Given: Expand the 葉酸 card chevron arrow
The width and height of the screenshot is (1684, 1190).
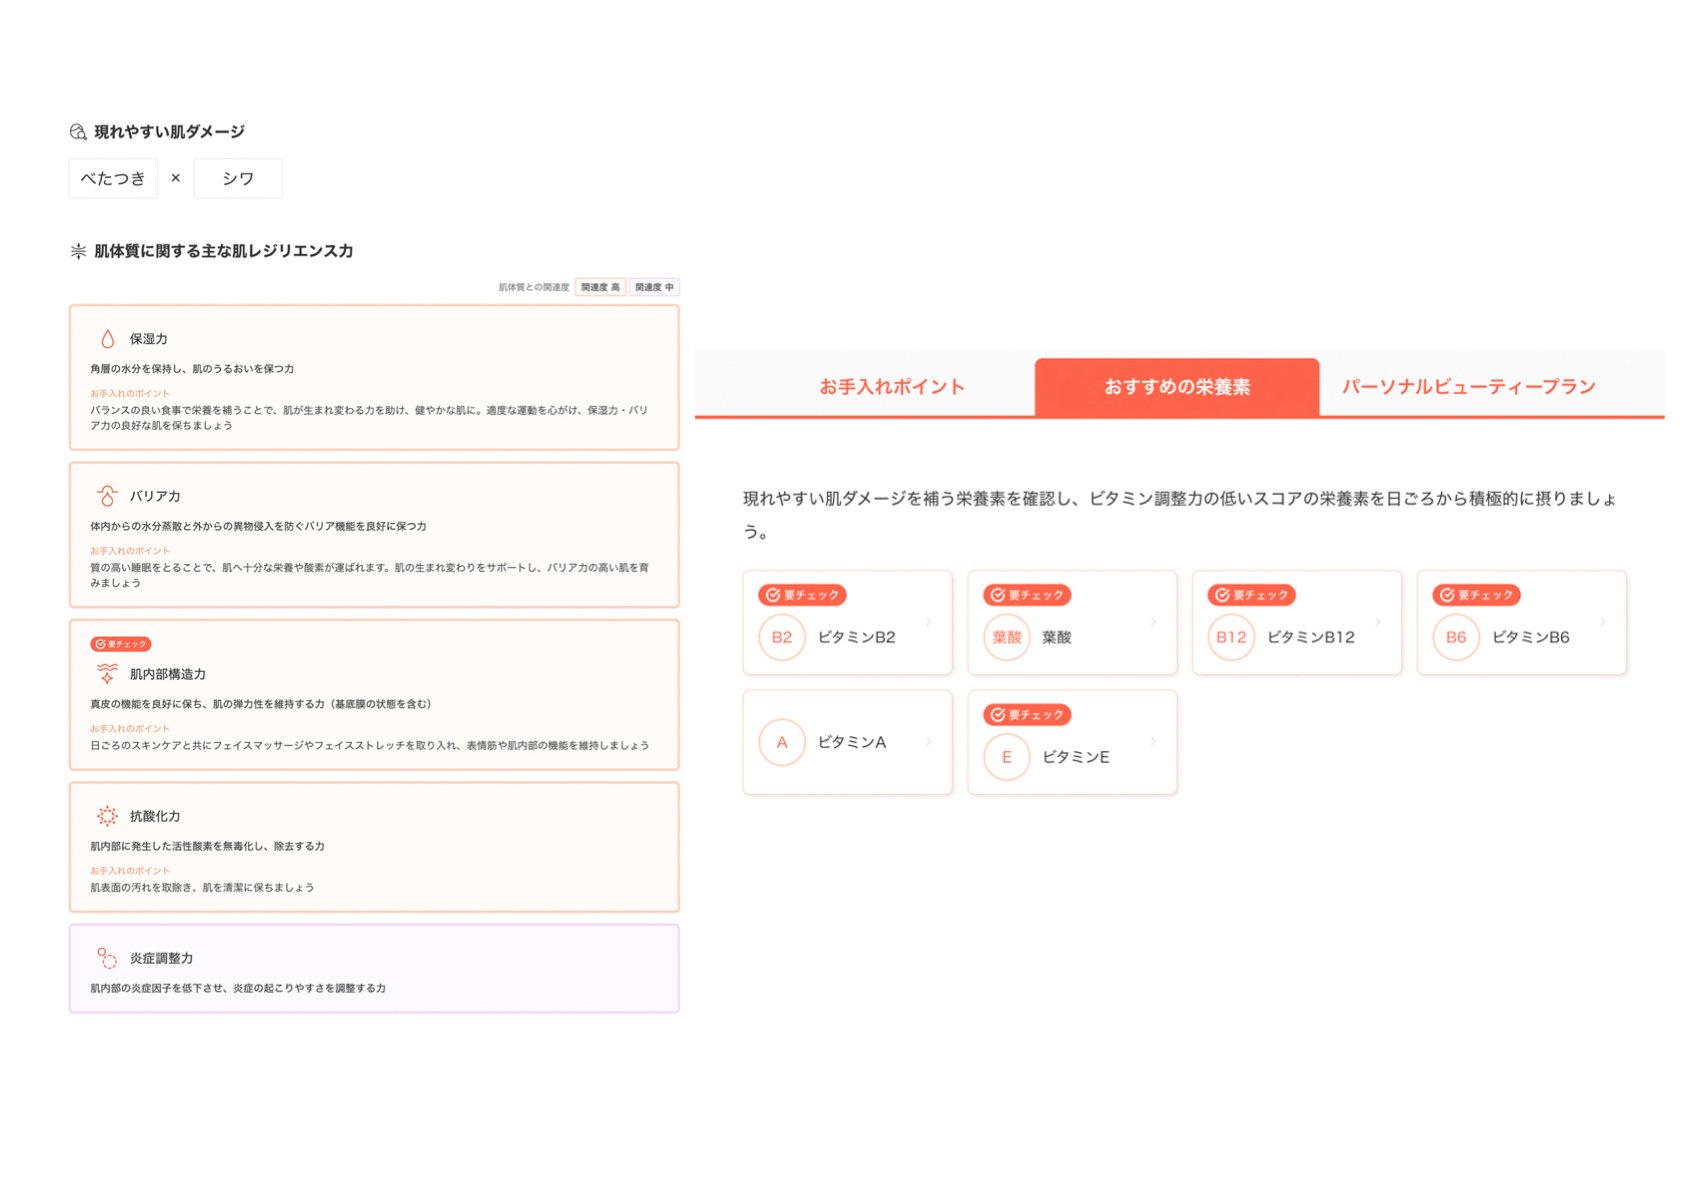Looking at the screenshot, I should (1153, 622).
